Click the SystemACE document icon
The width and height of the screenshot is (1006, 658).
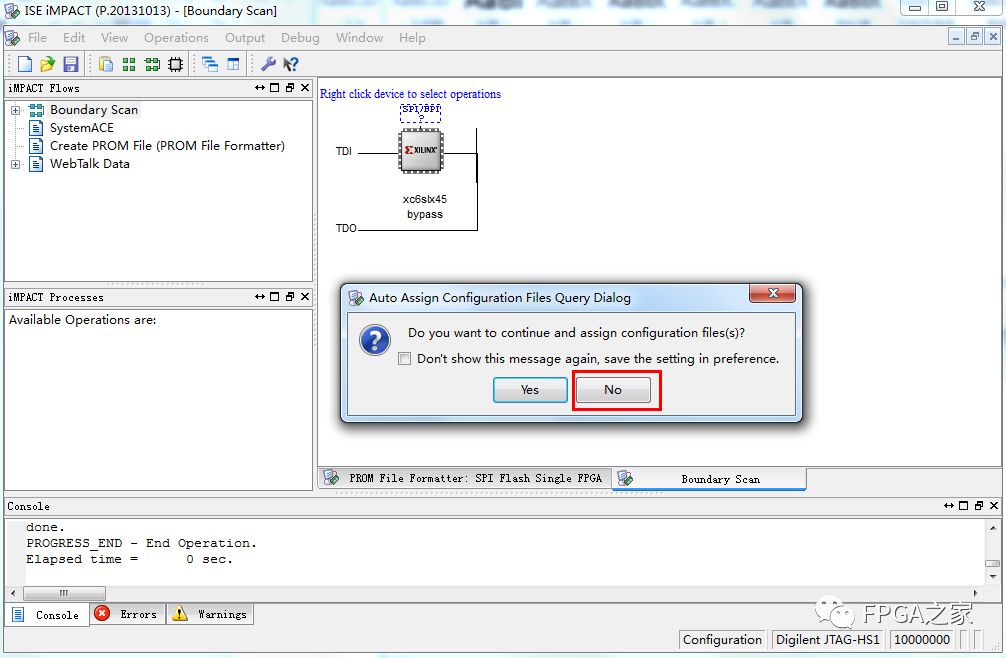pyautogui.click(x=37, y=128)
